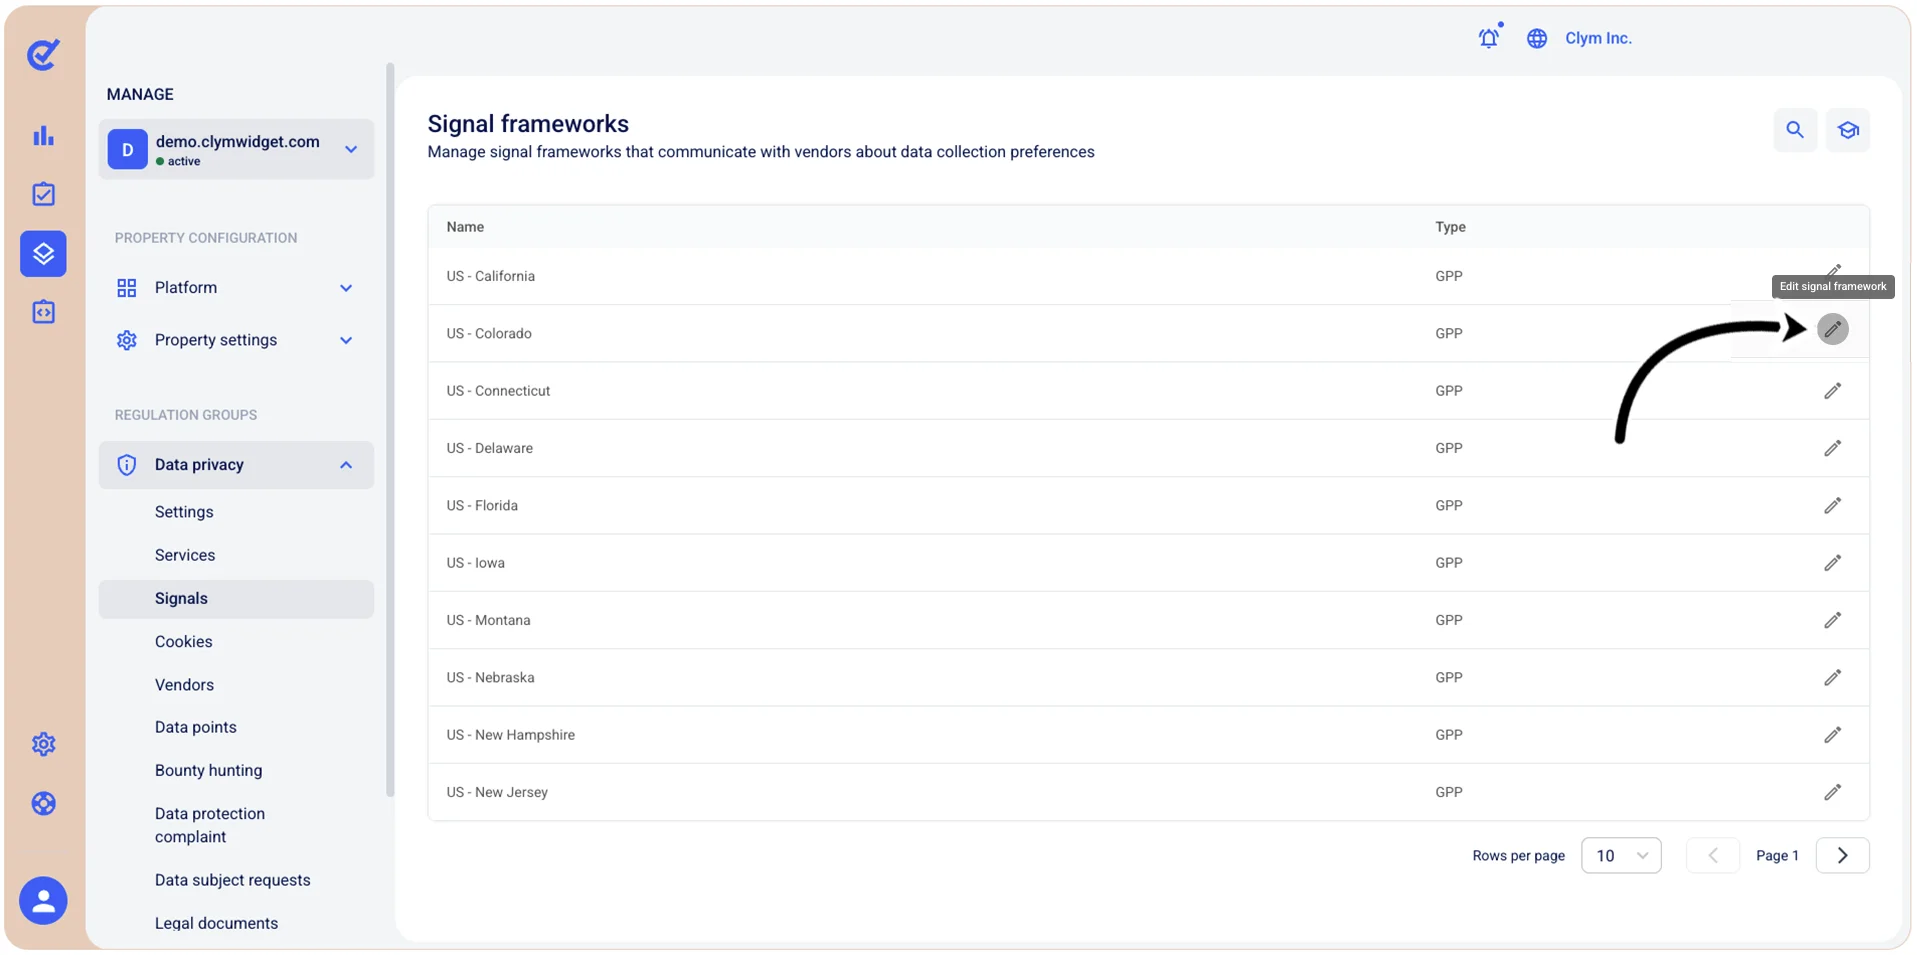Click the Clym Inc. account link
The width and height of the screenshot is (1917, 955).
pos(1598,38)
